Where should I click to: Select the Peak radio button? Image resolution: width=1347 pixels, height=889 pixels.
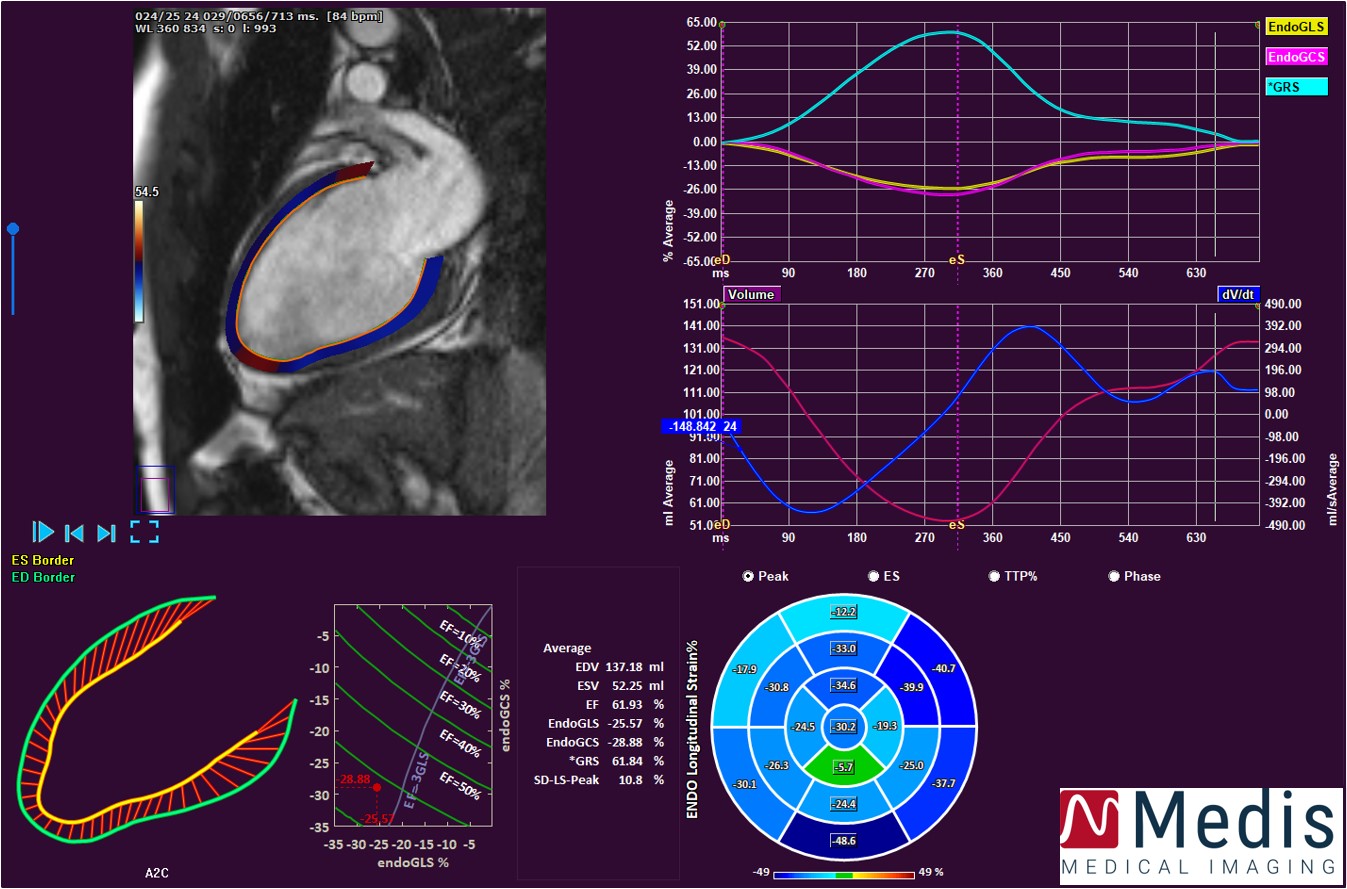pos(748,576)
